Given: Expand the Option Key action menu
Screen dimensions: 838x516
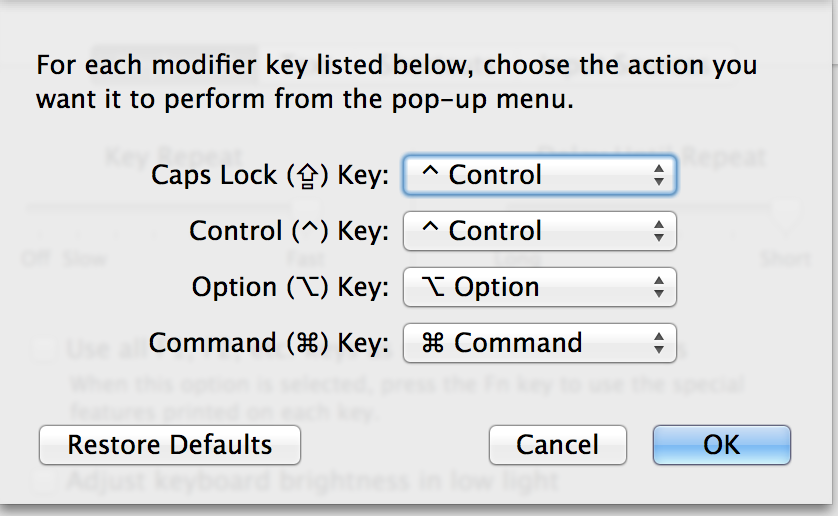Looking at the screenshot, I should click(540, 287).
